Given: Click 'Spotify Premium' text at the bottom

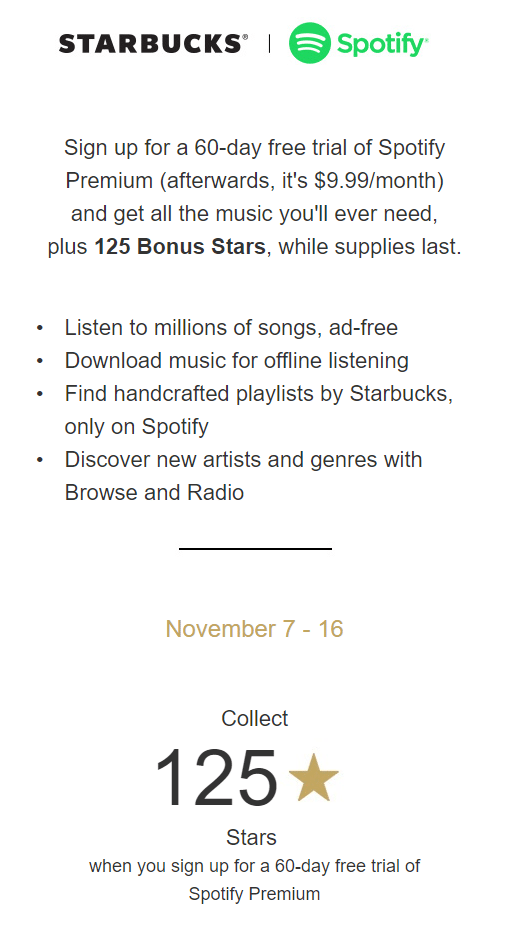Looking at the screenshot, I should point(254,894).
